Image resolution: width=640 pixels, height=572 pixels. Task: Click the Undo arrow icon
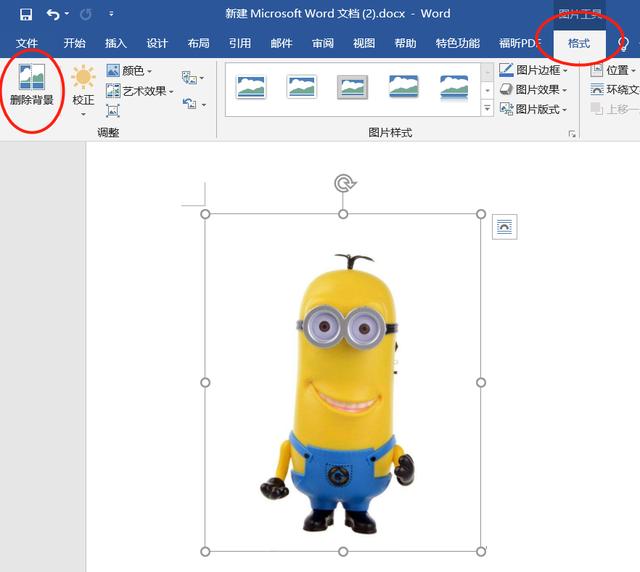(x=53, y=15)
